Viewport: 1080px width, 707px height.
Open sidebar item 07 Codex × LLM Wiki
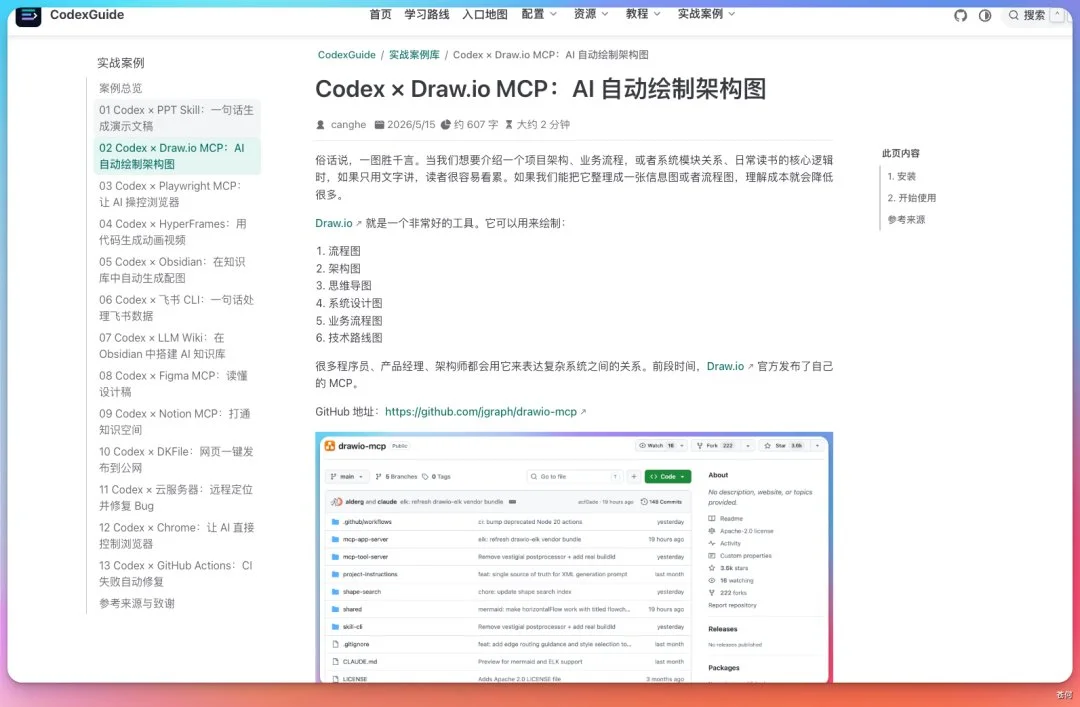coord(177,345)
